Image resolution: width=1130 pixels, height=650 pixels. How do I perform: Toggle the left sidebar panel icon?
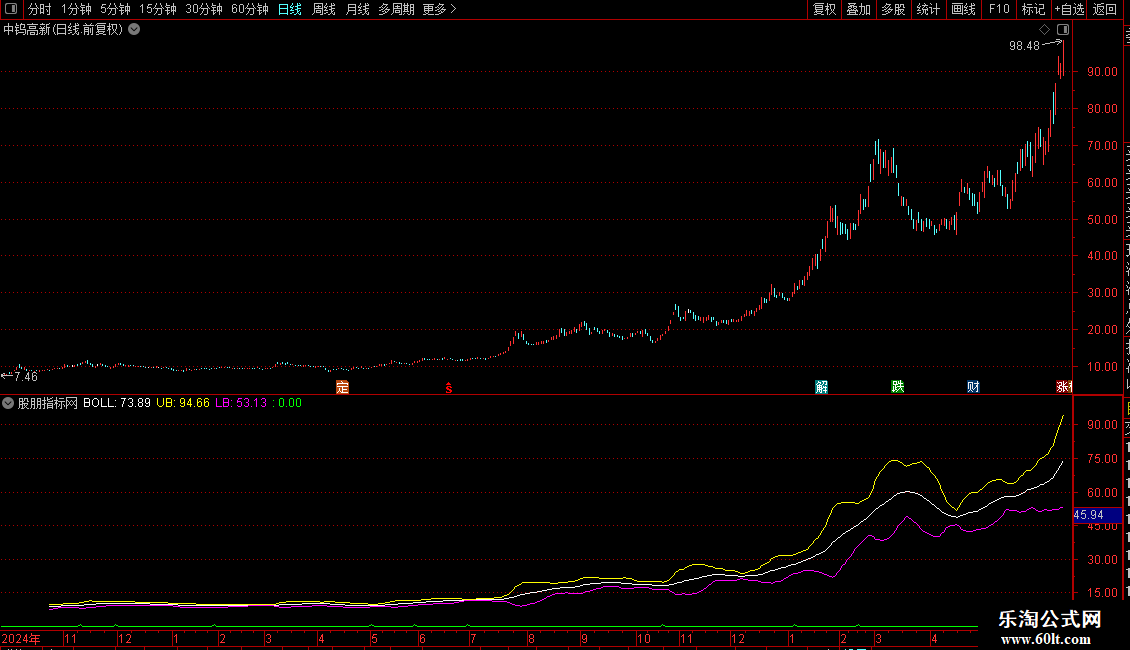pos(11,9)
